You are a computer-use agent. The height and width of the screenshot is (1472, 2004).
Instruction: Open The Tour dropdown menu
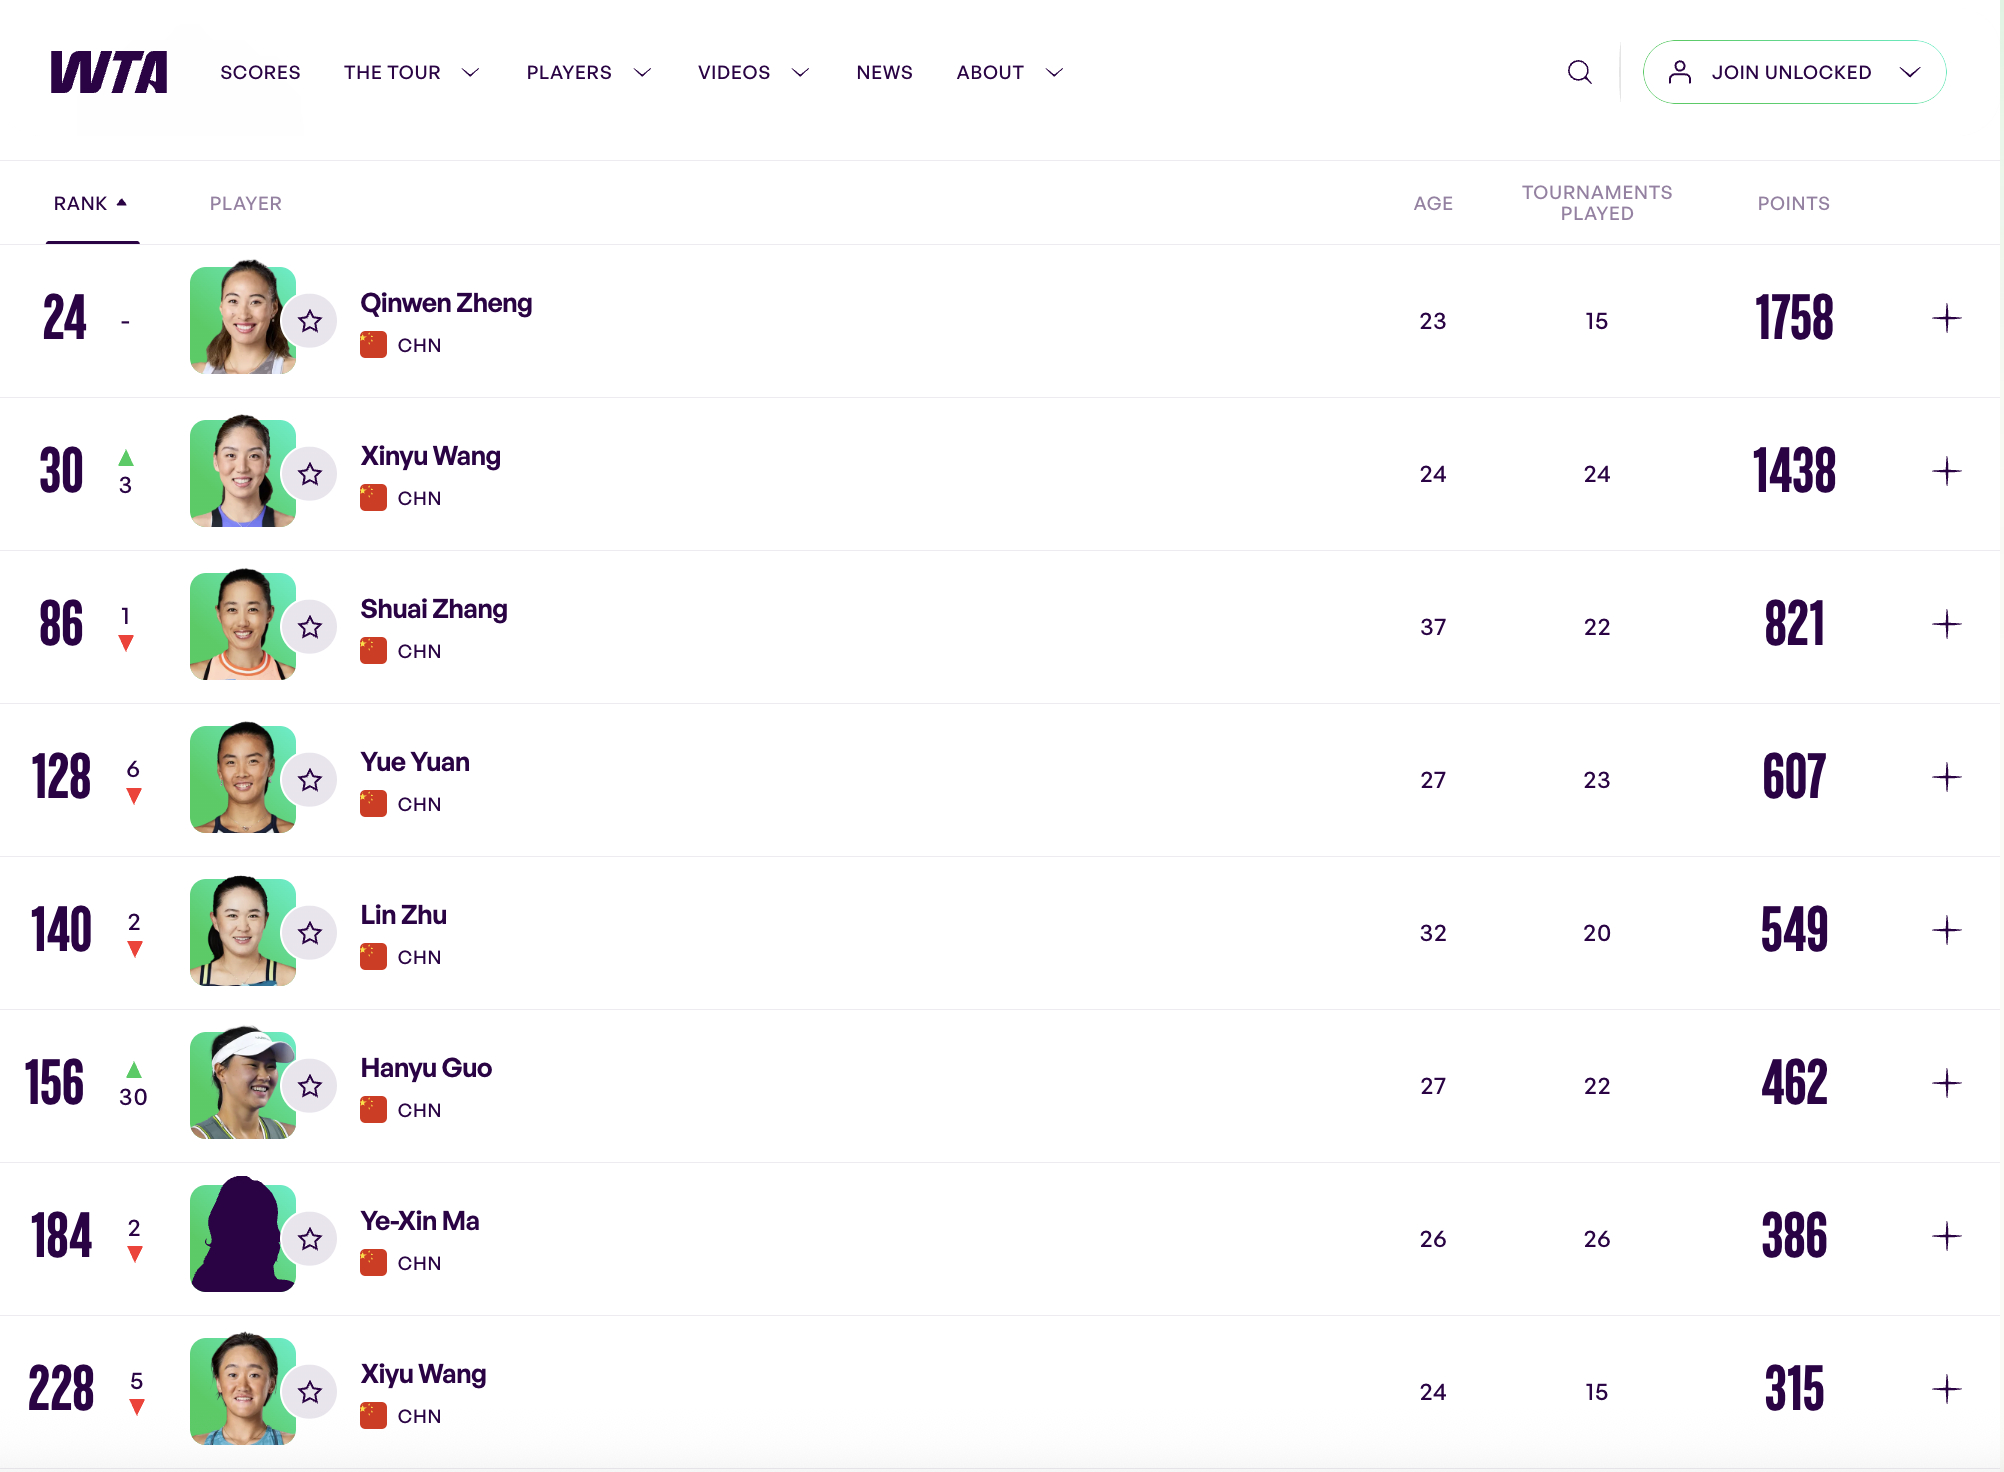411,72
